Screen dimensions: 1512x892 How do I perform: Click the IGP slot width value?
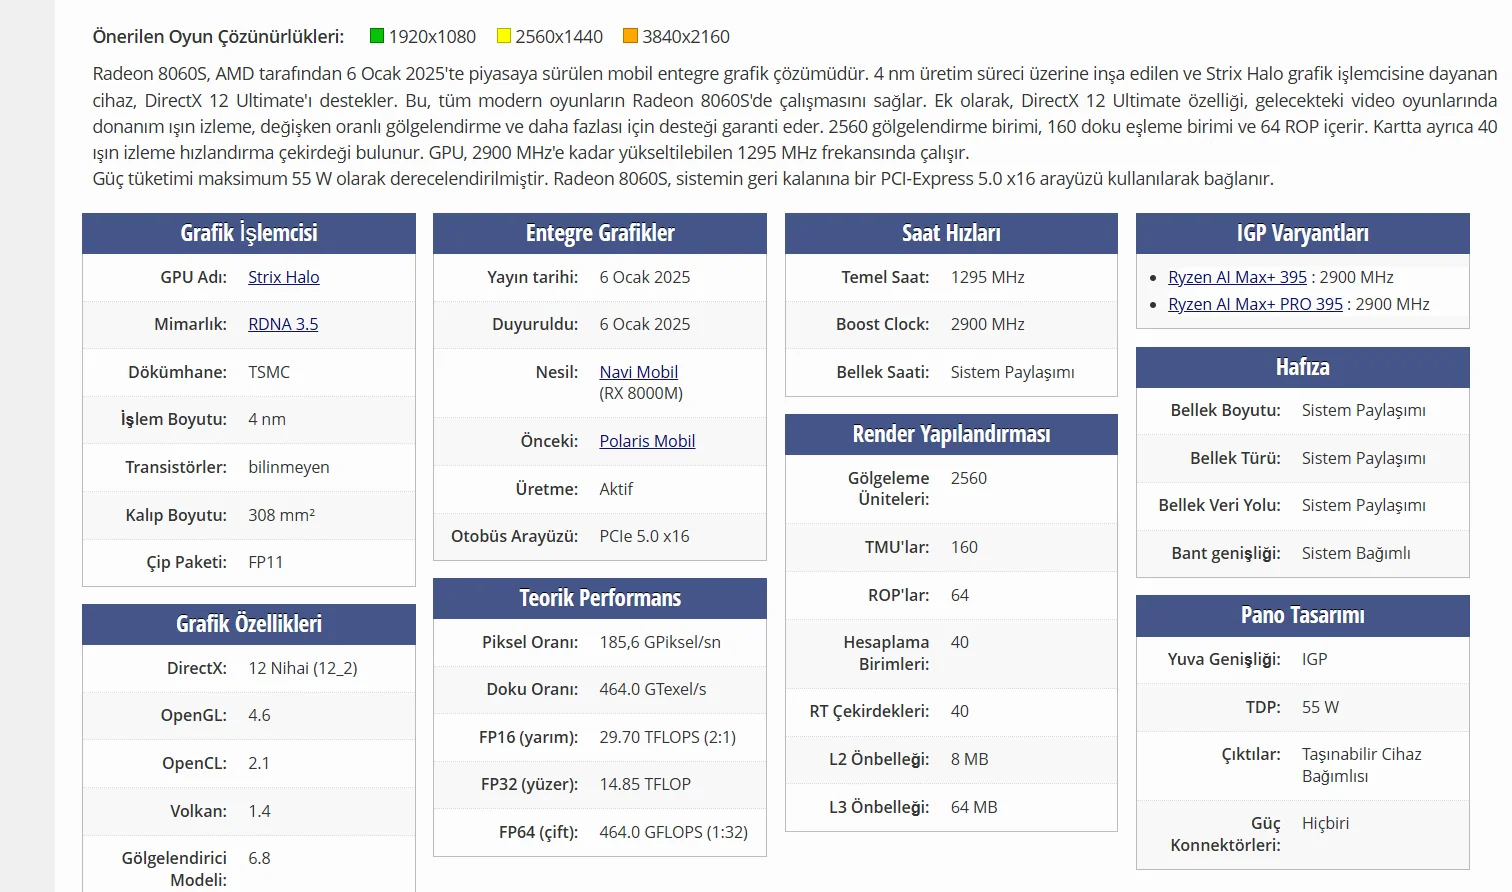tap(1315, 659)
